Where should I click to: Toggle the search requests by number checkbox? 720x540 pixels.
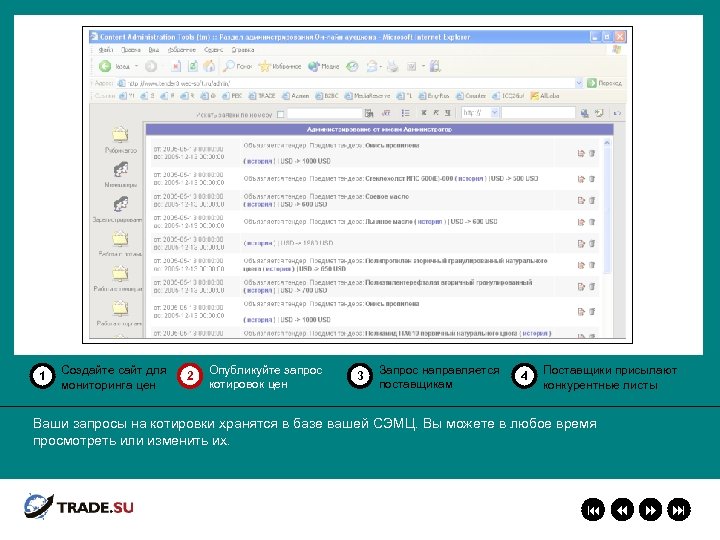point(281,114)
